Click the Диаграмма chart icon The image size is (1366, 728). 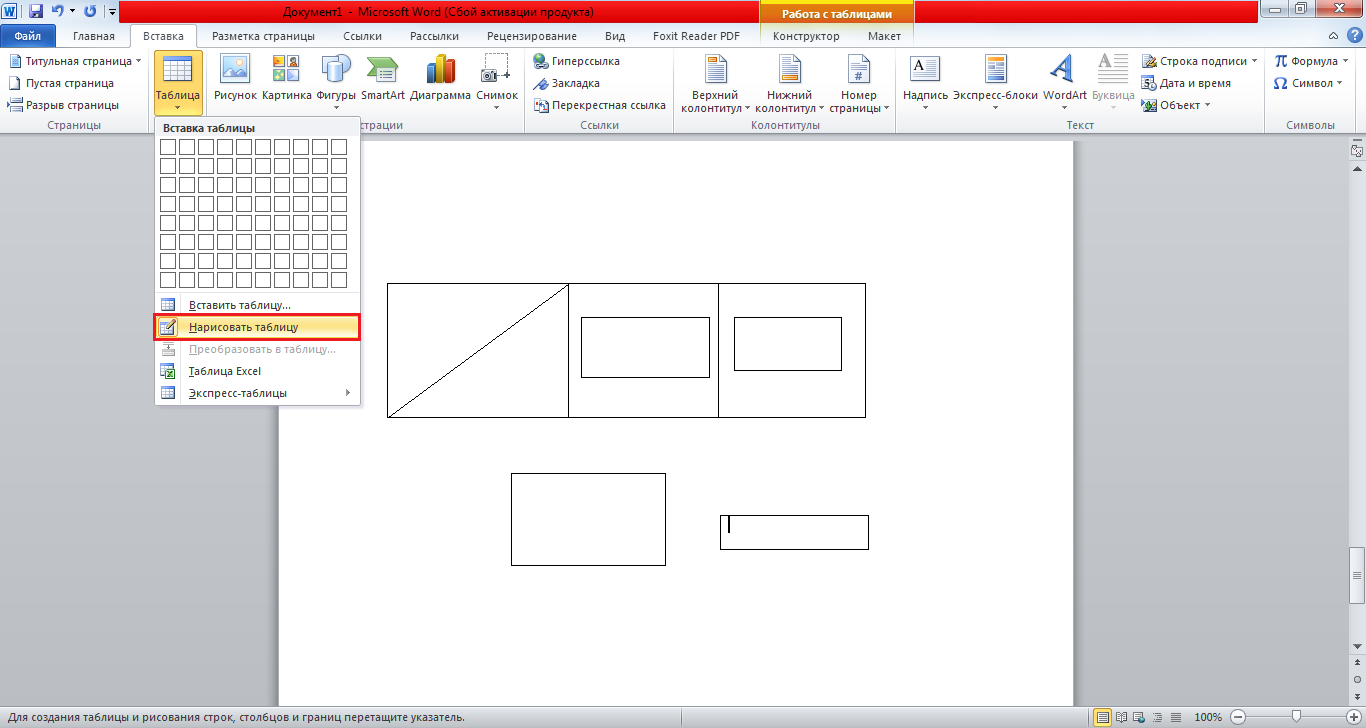[x=440, y=70]
